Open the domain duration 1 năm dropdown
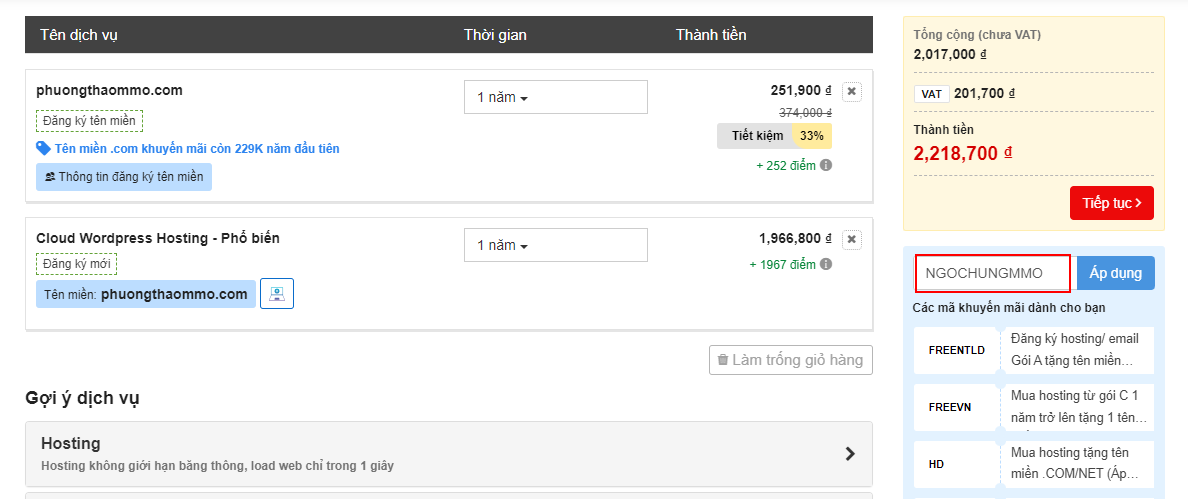This screenshot has width=1188, height=499. tap(555, 97)
